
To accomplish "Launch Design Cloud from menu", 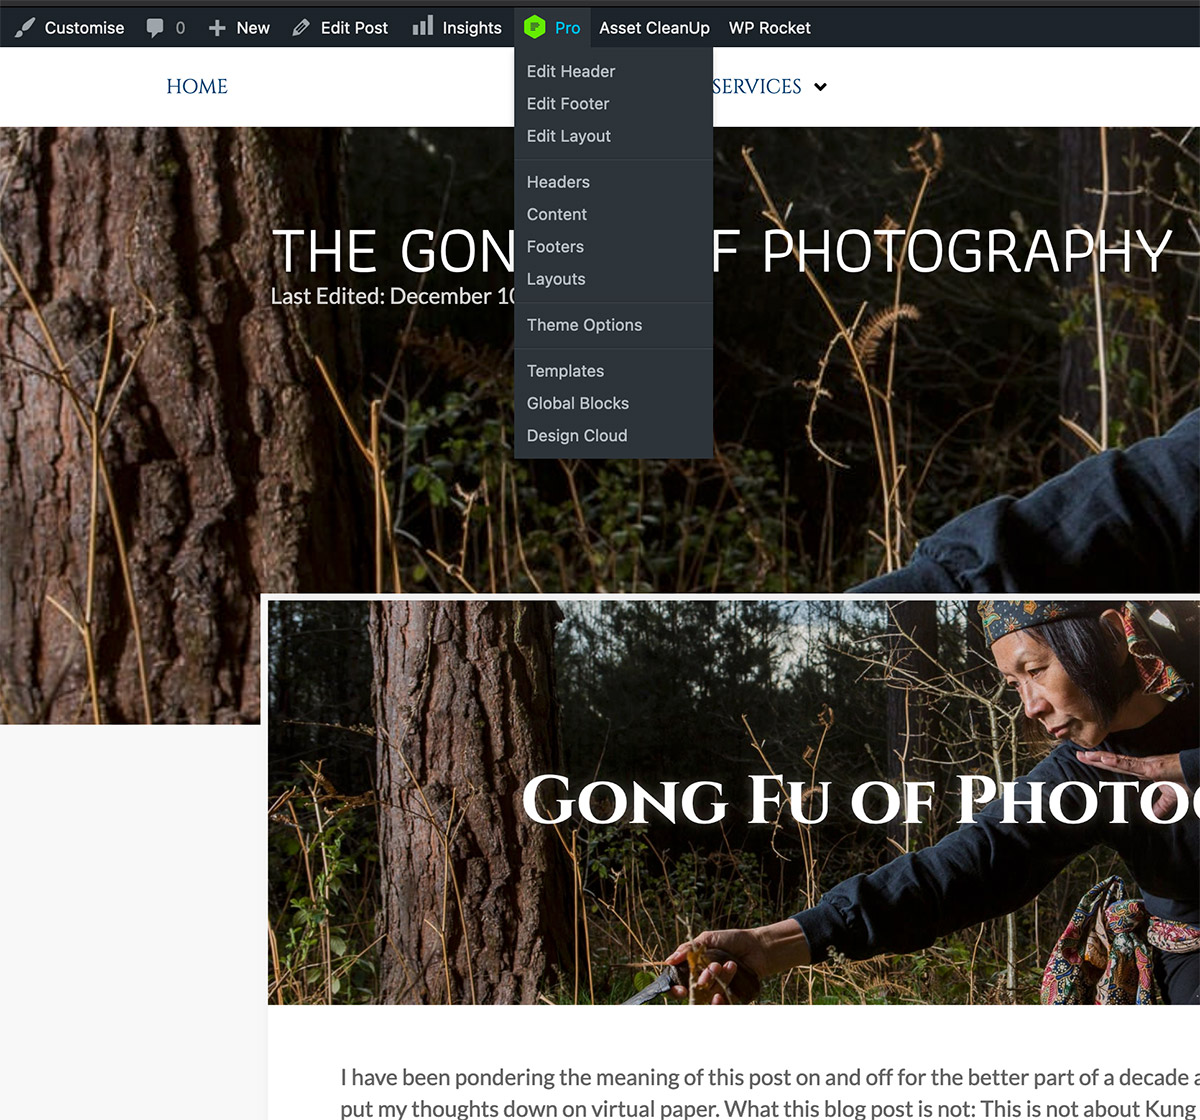I will tap(577, 436).
